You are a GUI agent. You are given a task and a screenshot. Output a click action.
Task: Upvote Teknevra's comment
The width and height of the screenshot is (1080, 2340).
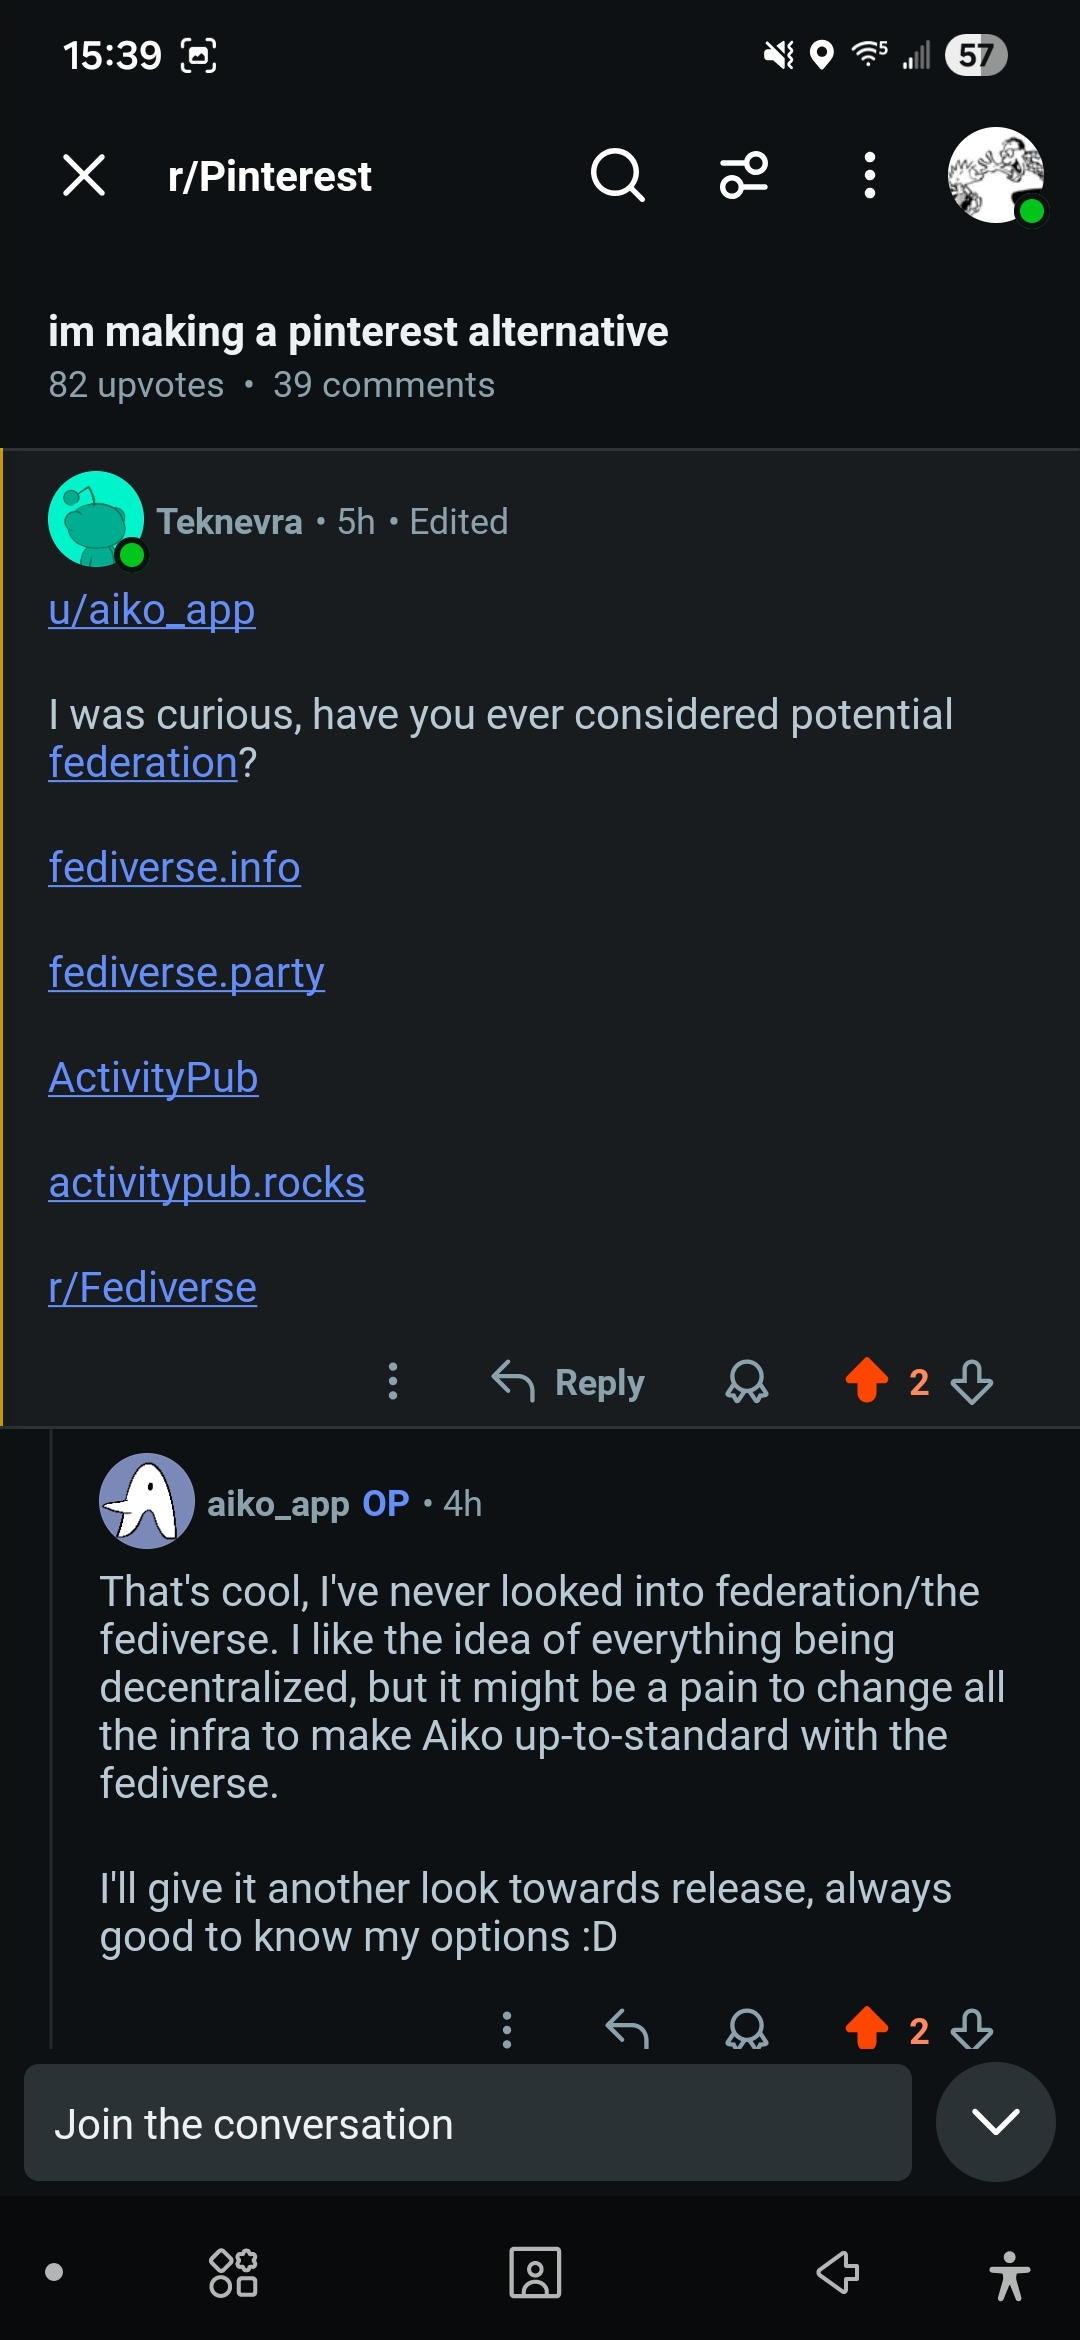(x=866, y=1381)
